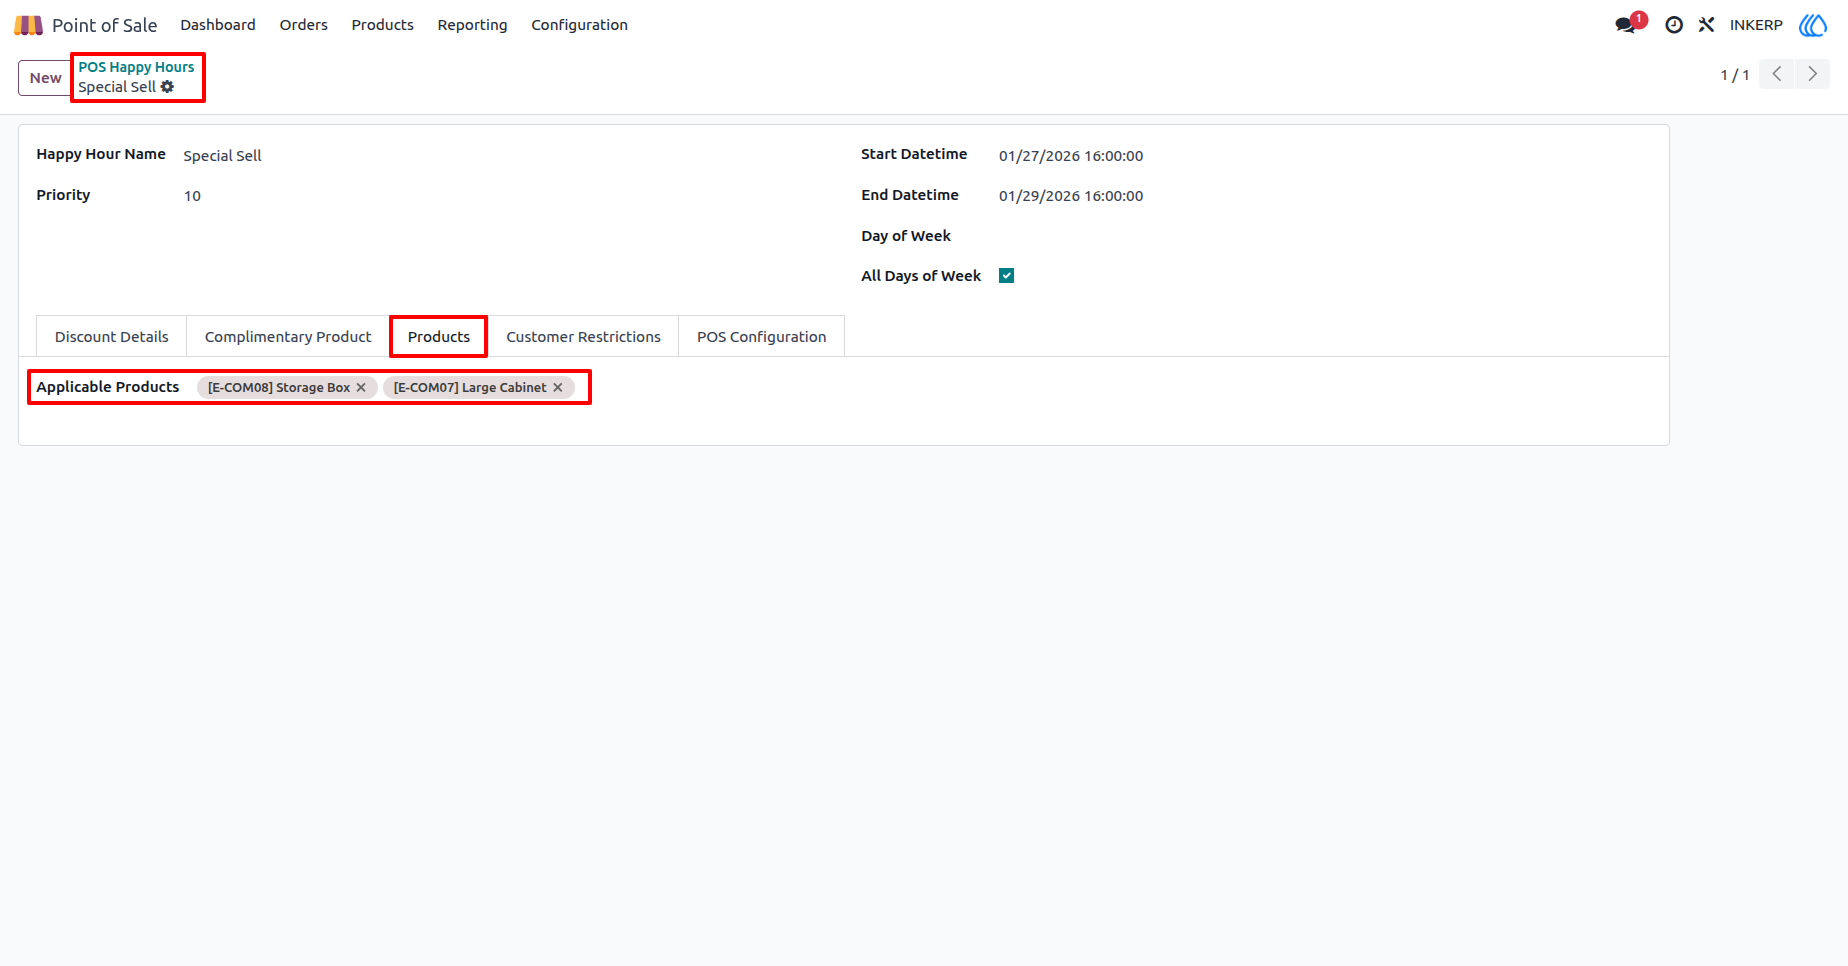
Task: Switch to the Customer Restrictions tab
Action: point(584,337)
